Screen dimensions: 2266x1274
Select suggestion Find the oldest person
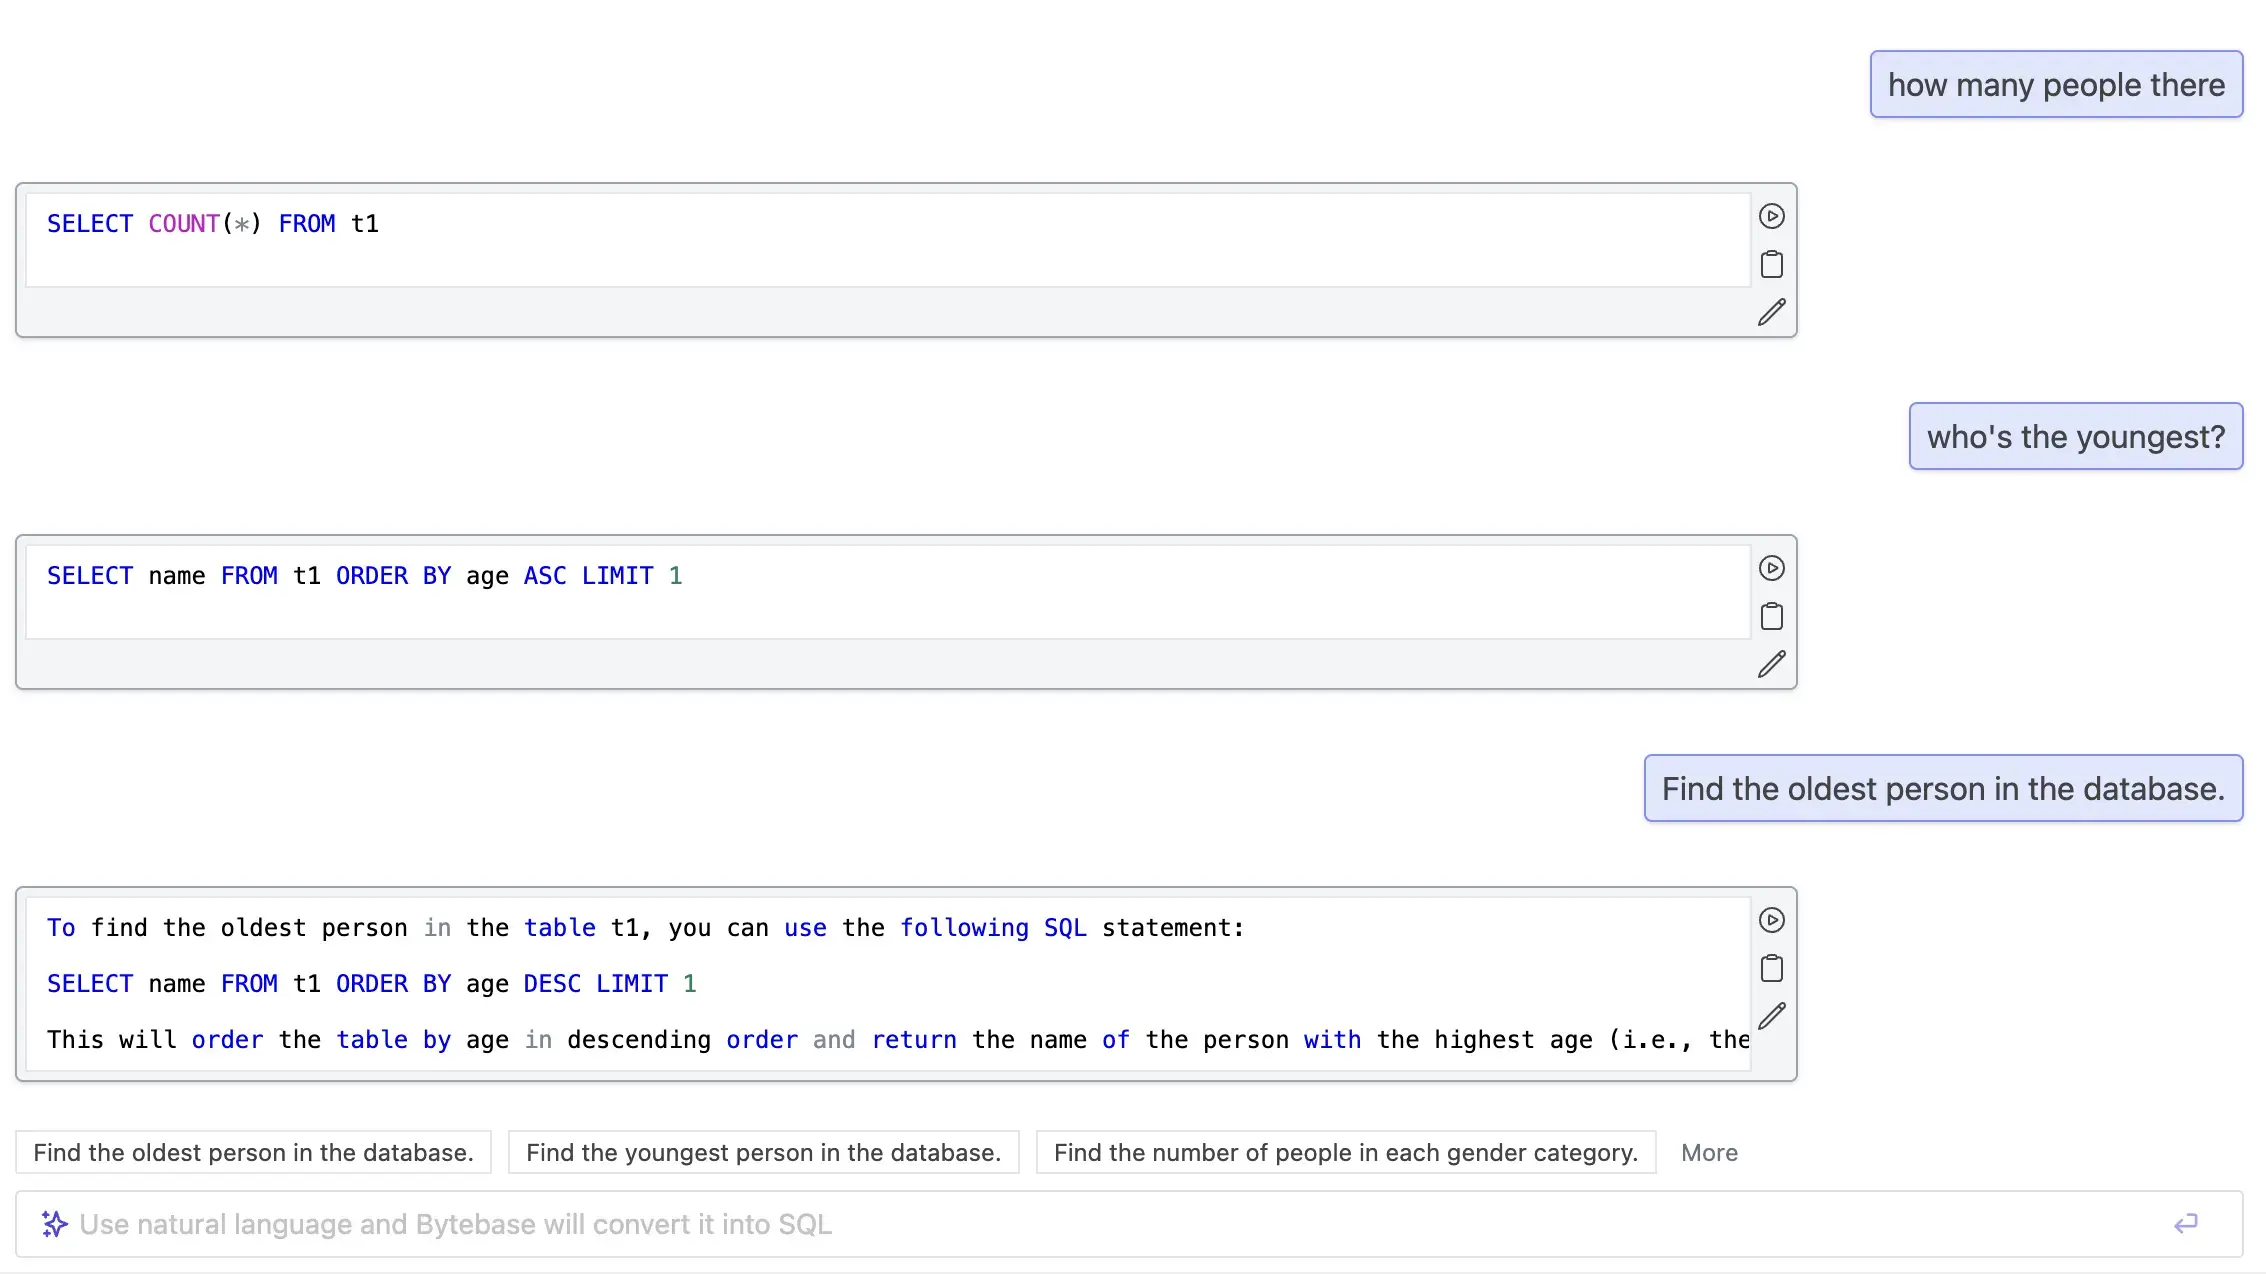[253, 1152]
